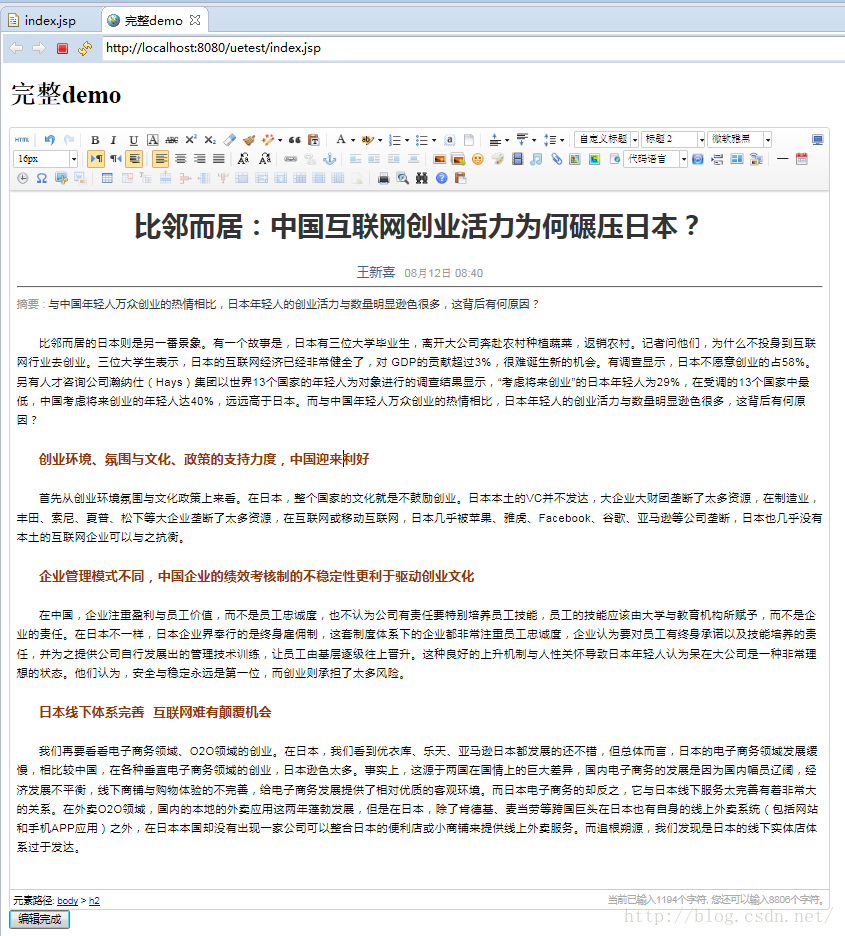Open the custom title dropdown

pos(607,139)
